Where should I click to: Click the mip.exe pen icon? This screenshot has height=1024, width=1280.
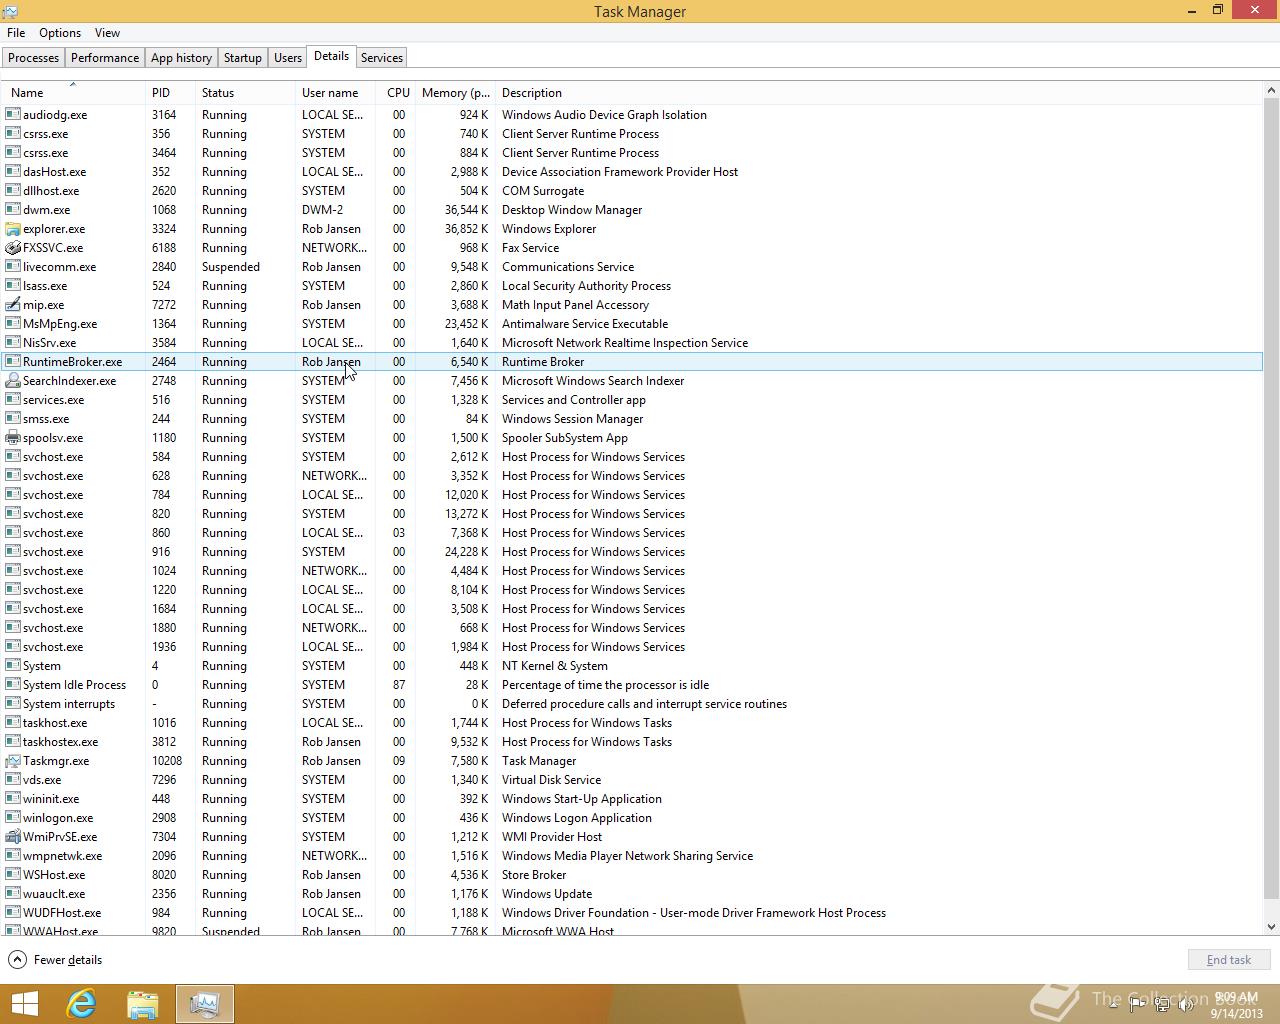tap(13, 305)
